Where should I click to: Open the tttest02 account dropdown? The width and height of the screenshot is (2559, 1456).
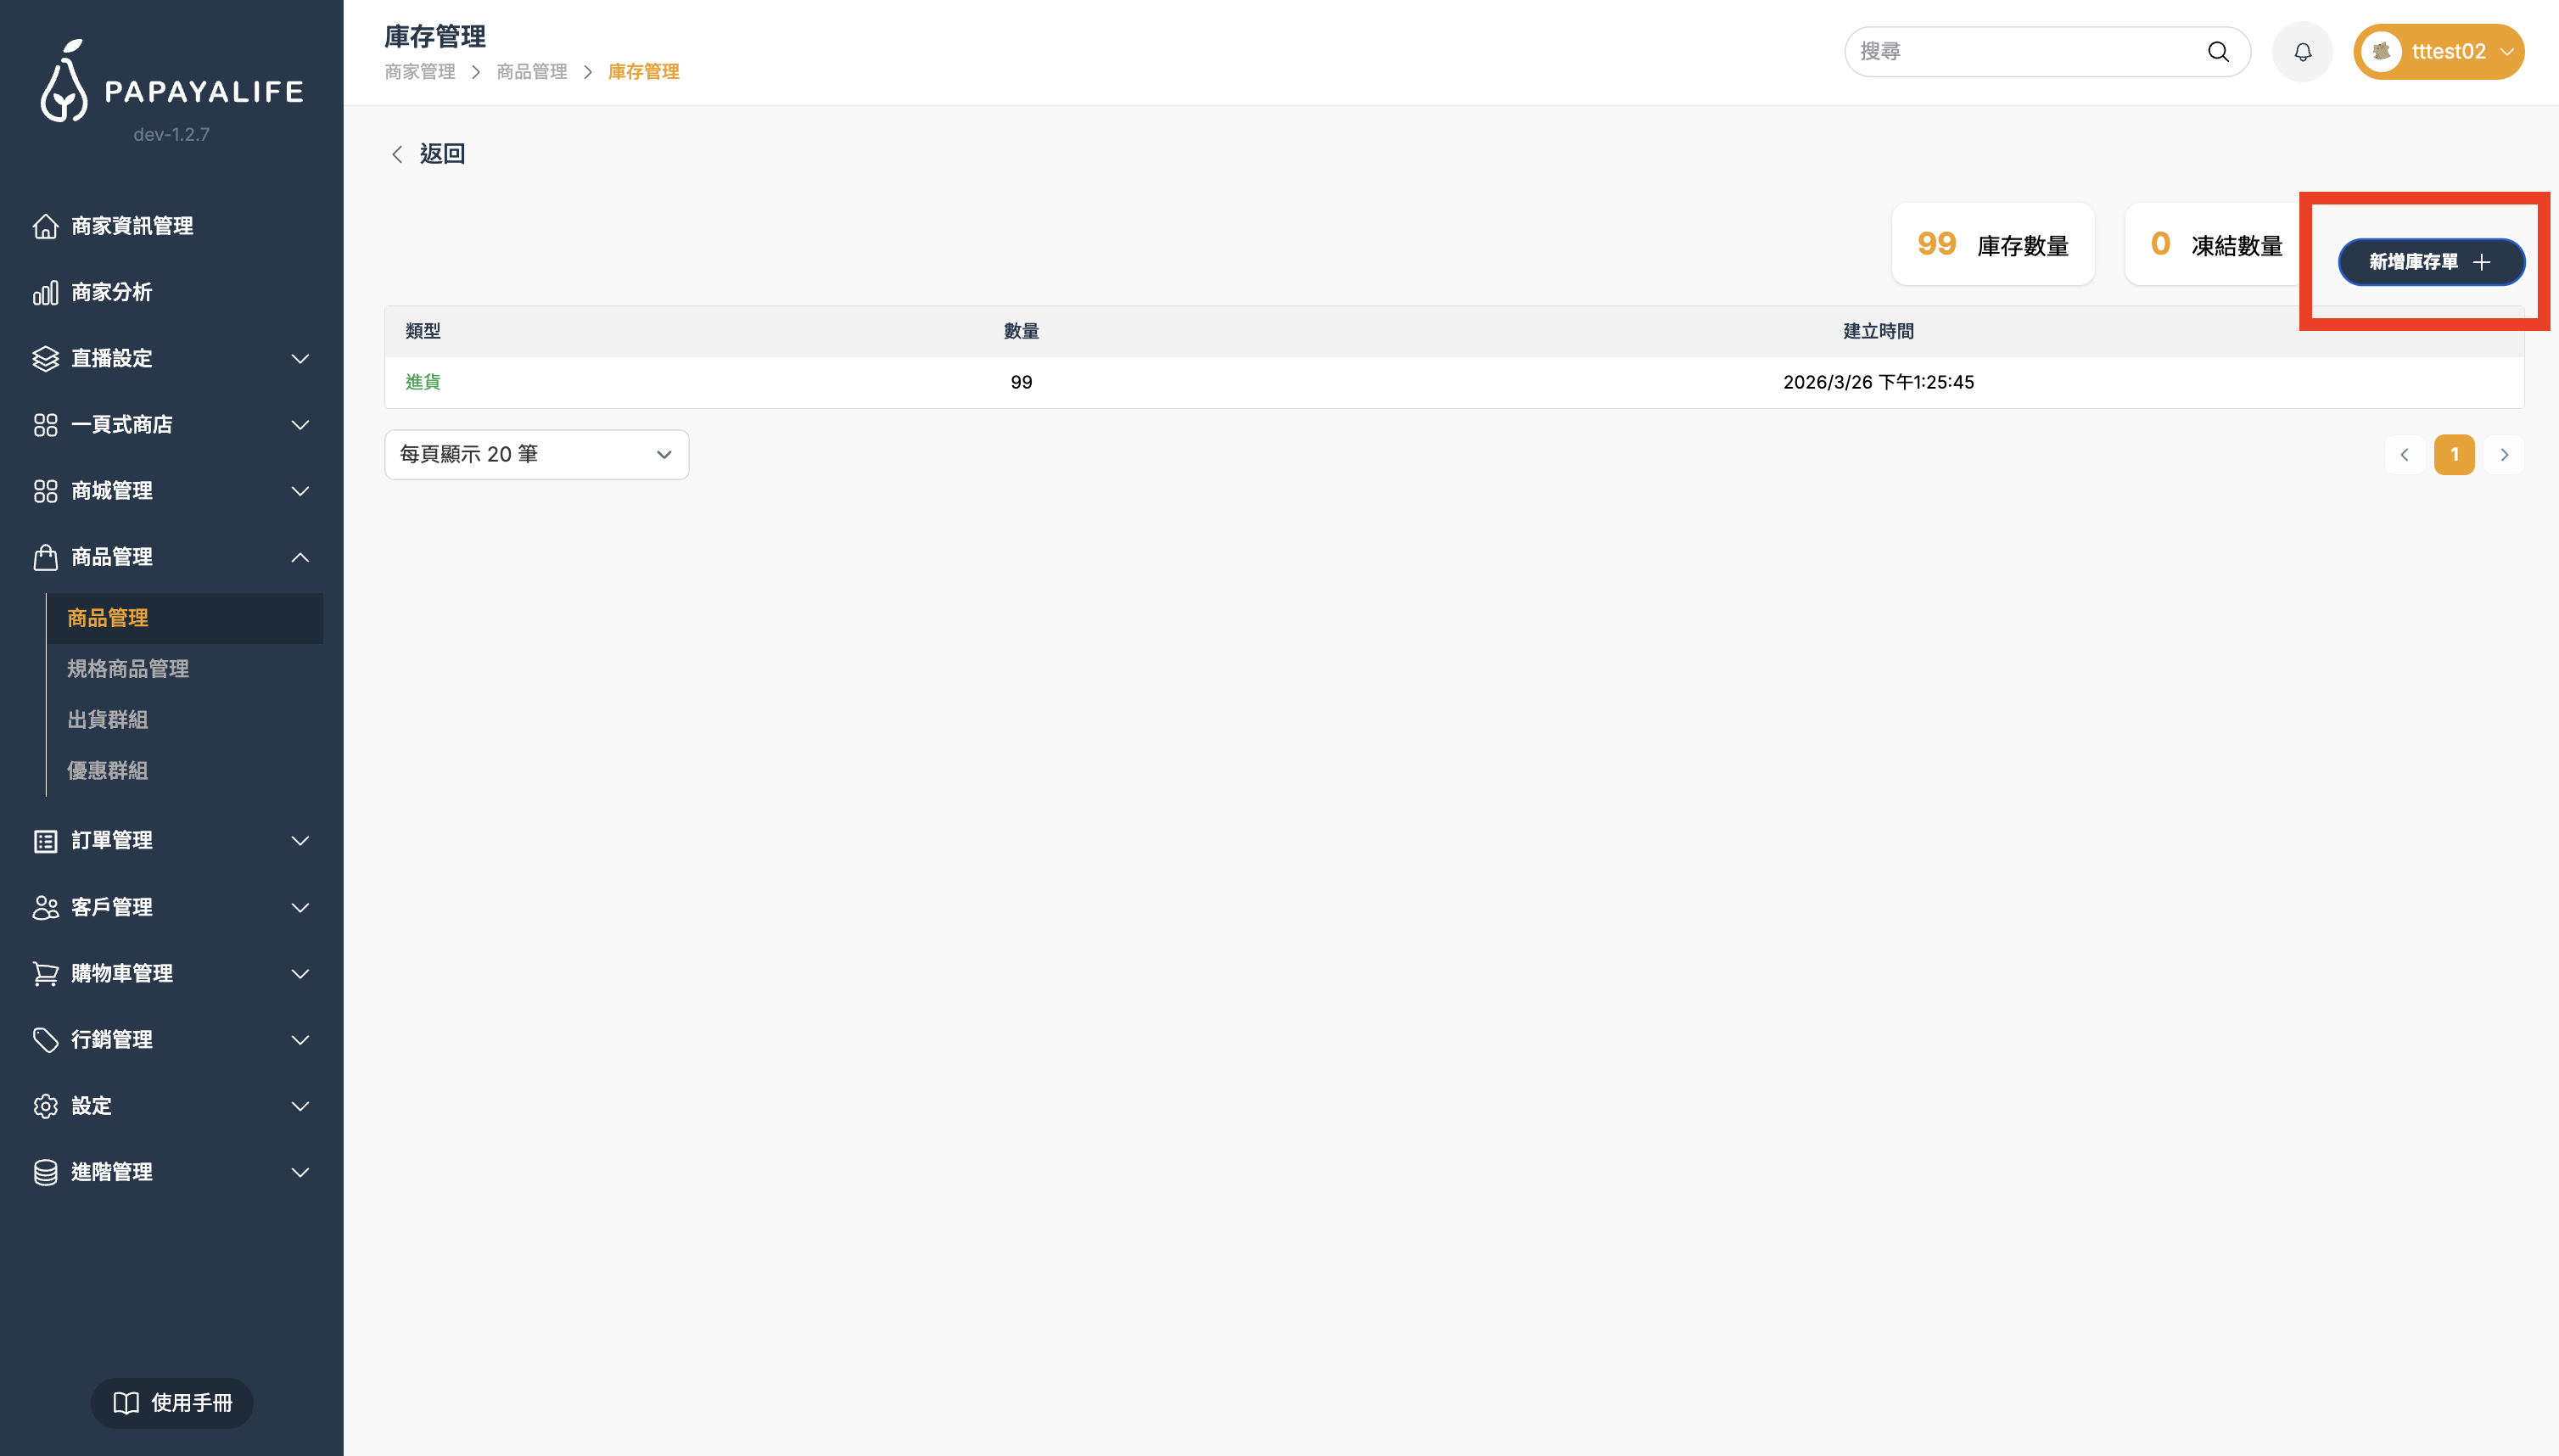pos(2506,52)
